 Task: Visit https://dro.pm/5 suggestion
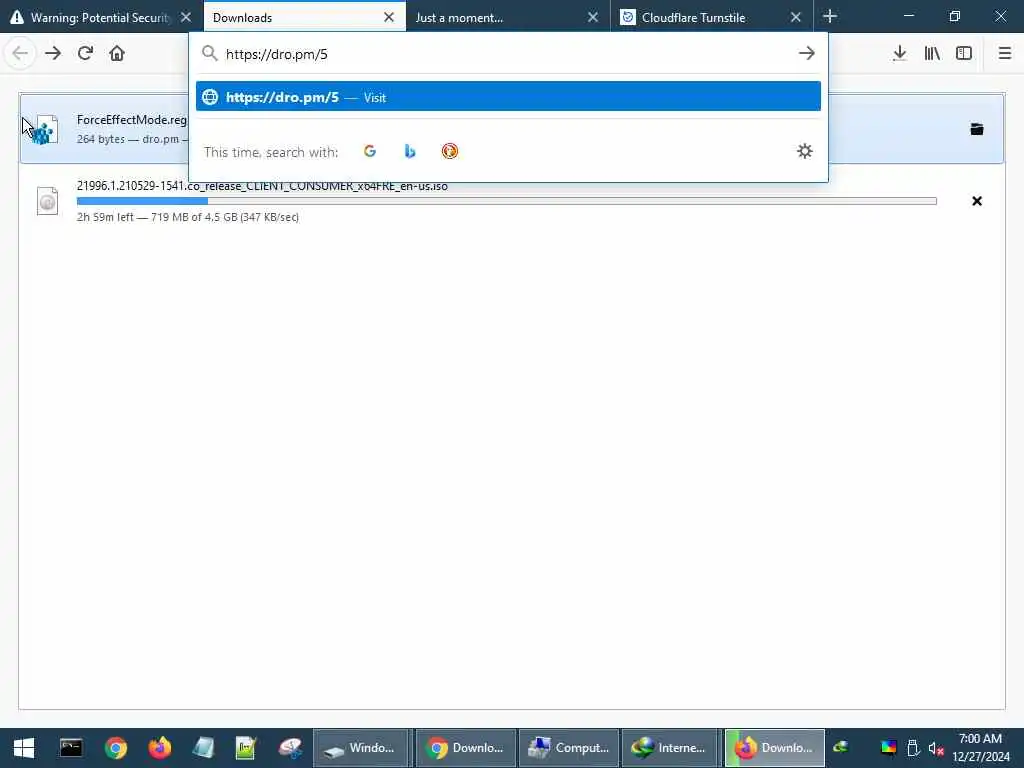click(x=508, y=97)
